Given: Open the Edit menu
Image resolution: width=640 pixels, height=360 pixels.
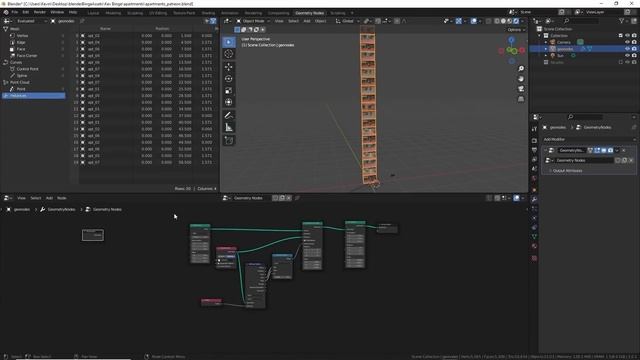Looking at the screenshot, I should [x=26, y=12].
